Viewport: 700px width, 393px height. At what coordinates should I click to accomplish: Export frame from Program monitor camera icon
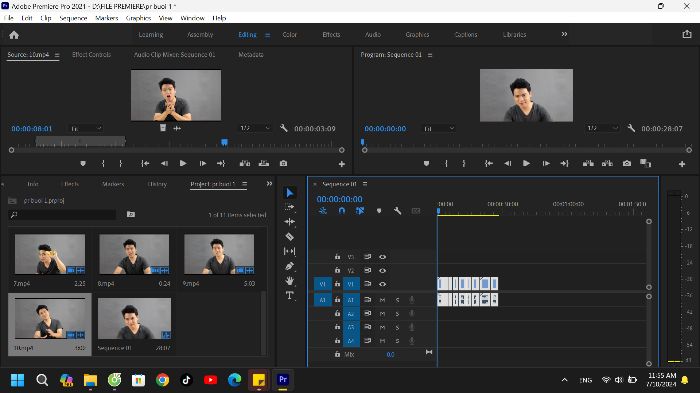point(627,163)
